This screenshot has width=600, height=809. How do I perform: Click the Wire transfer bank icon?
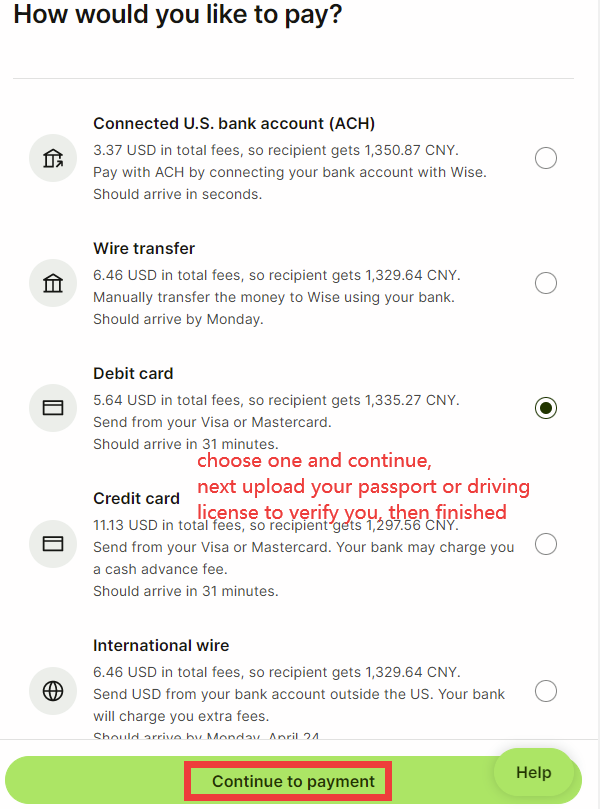click(x=53, y=283)
